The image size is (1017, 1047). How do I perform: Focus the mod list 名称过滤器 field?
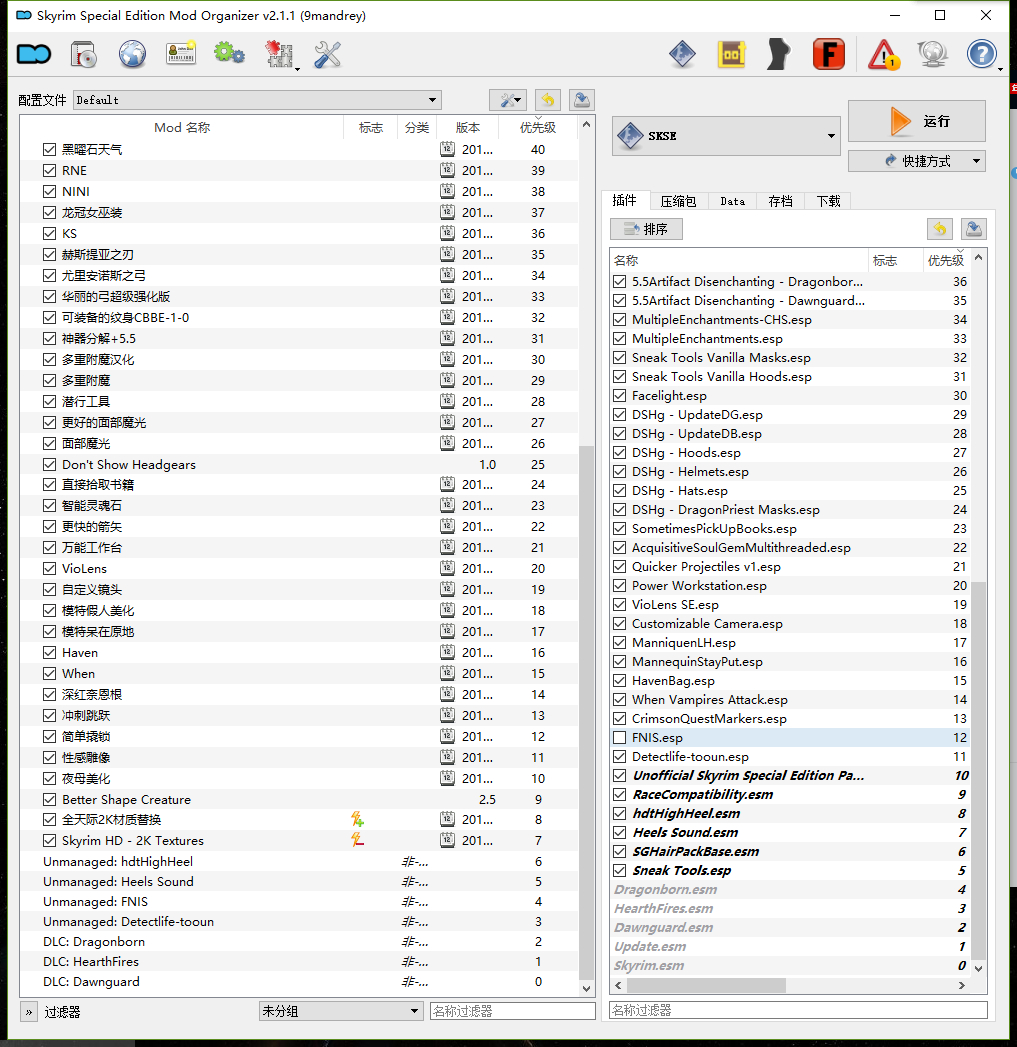tap(512, 1011)
